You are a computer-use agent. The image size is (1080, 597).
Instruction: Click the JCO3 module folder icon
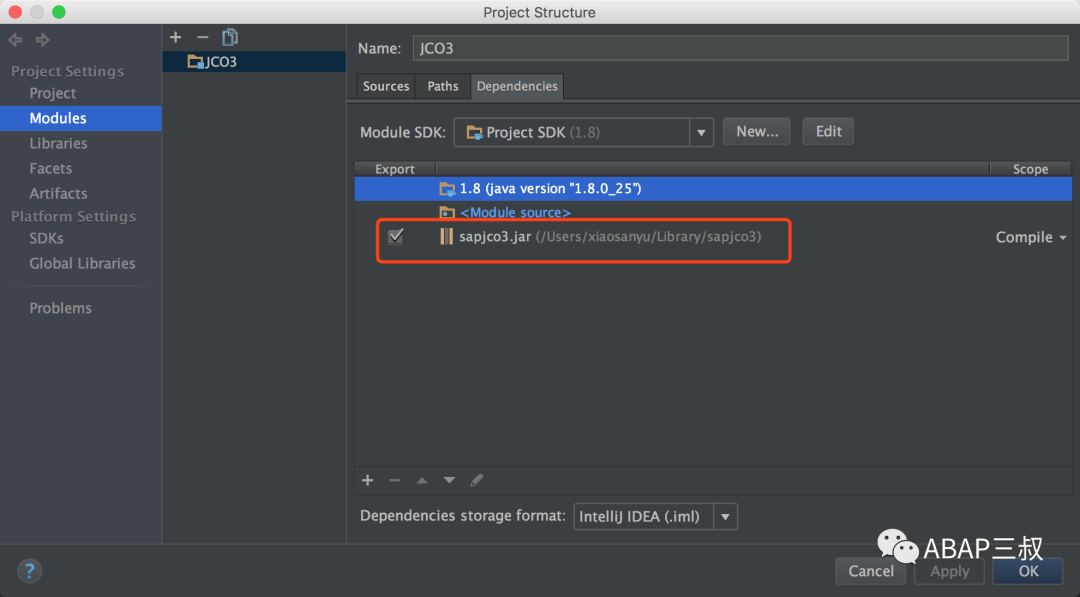196,62
